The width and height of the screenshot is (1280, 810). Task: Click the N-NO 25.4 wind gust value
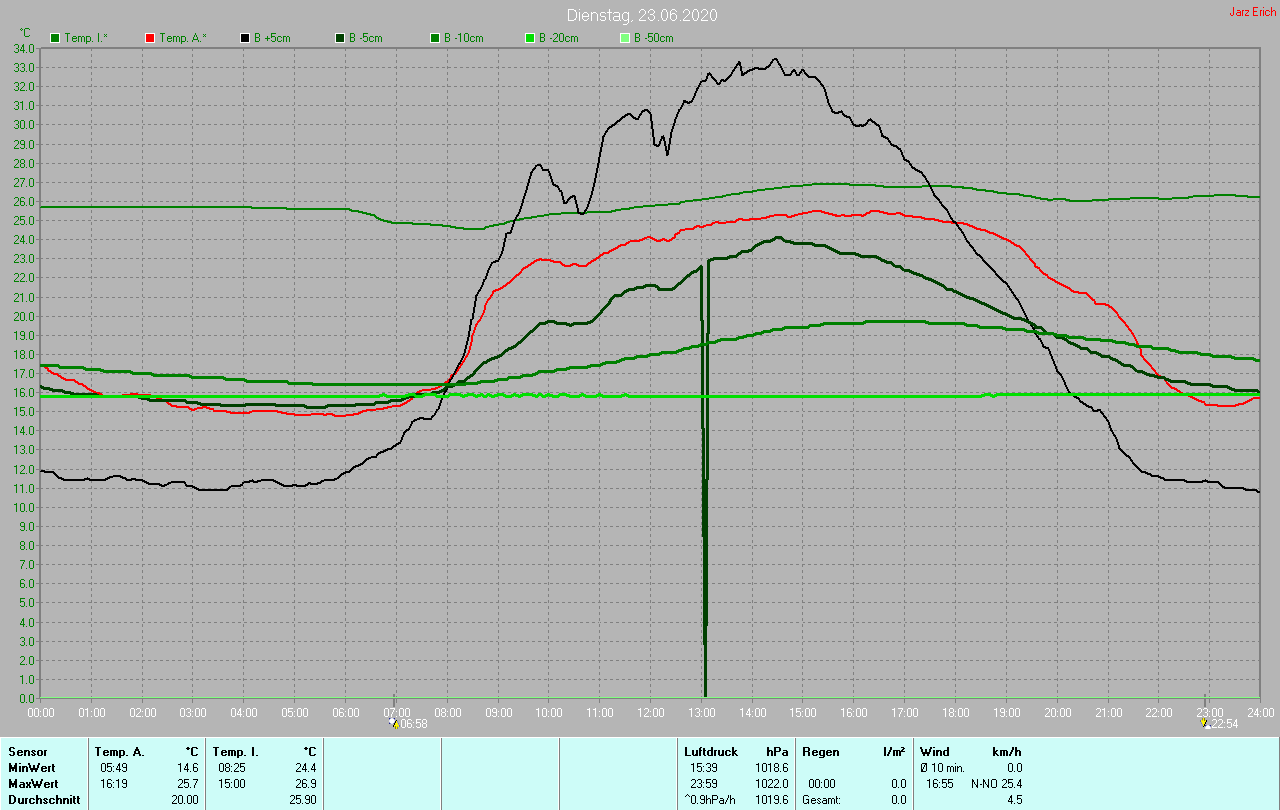pos(996,784)
